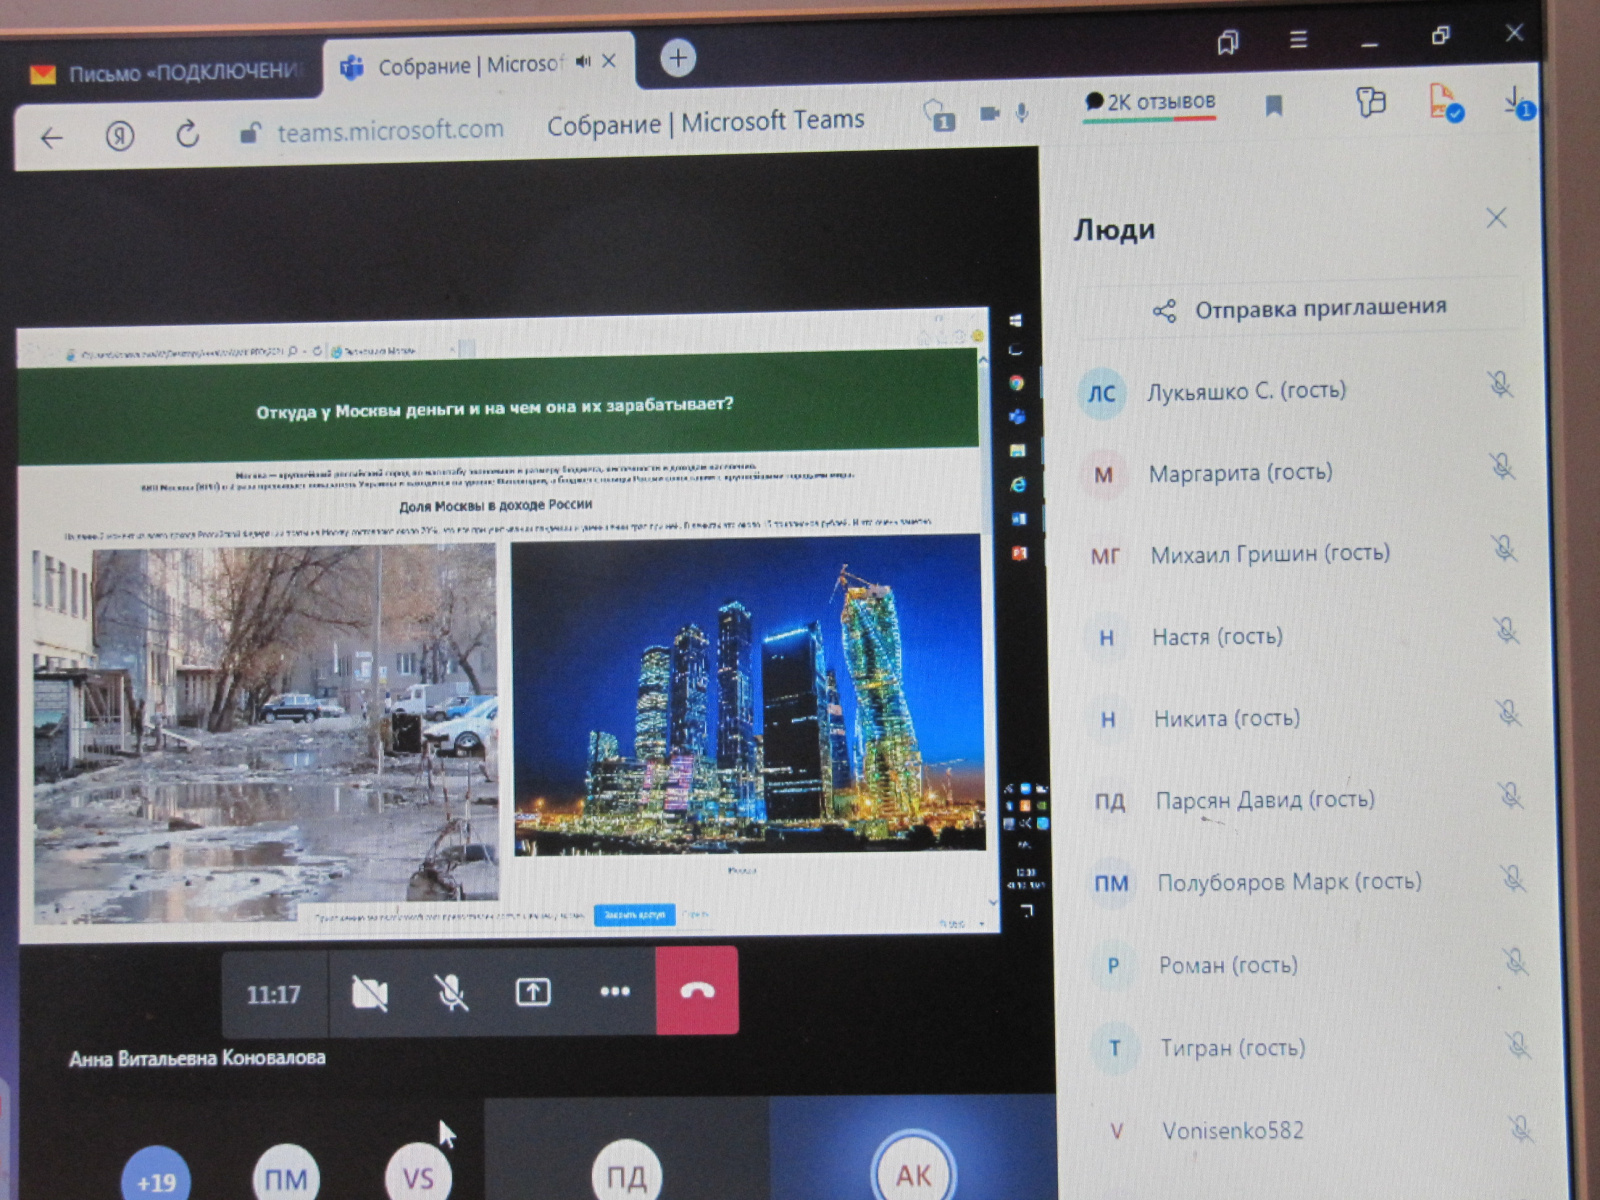
Task: Go back to previous page
Action: (51, 137)
